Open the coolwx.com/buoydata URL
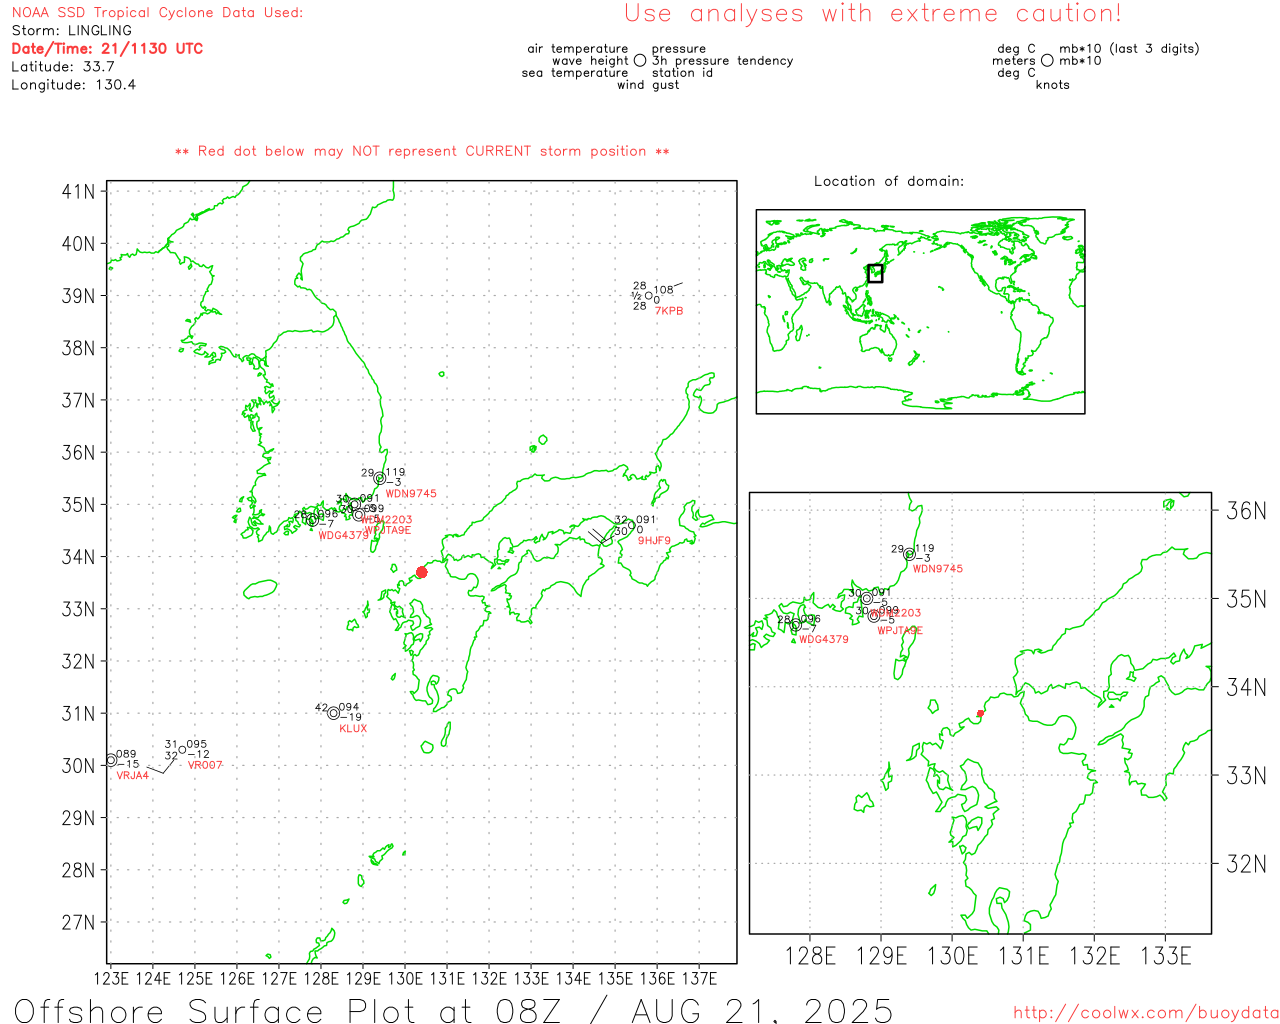Image resolution: width=1280 pixels, height=1024 pixels. (x=1146, y=1013)
